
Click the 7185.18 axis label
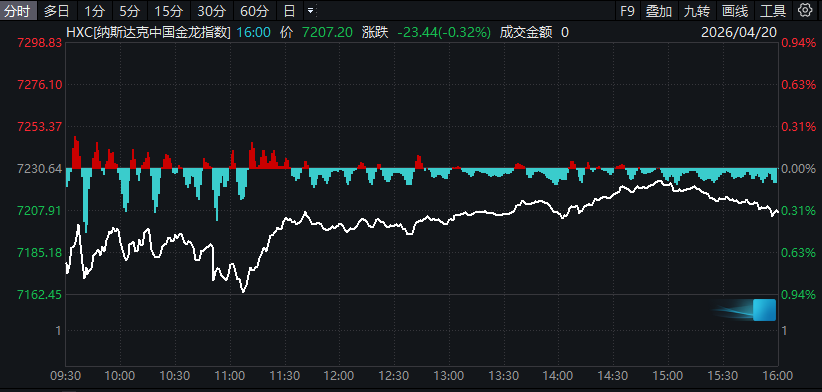[40, 253]
